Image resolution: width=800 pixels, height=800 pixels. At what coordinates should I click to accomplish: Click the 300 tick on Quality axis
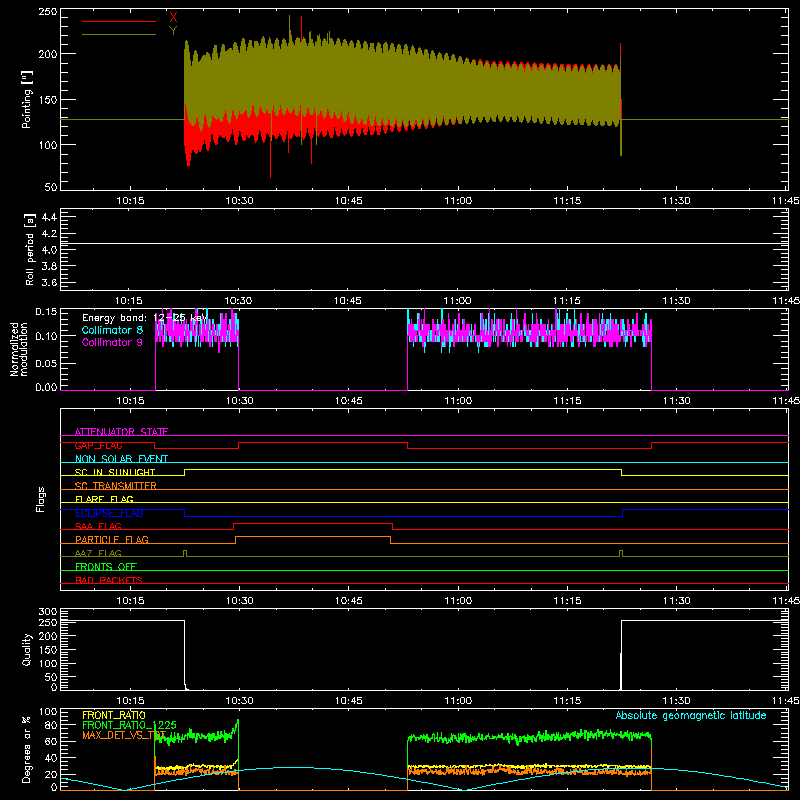pyautogui.click(x=48, y=612)
